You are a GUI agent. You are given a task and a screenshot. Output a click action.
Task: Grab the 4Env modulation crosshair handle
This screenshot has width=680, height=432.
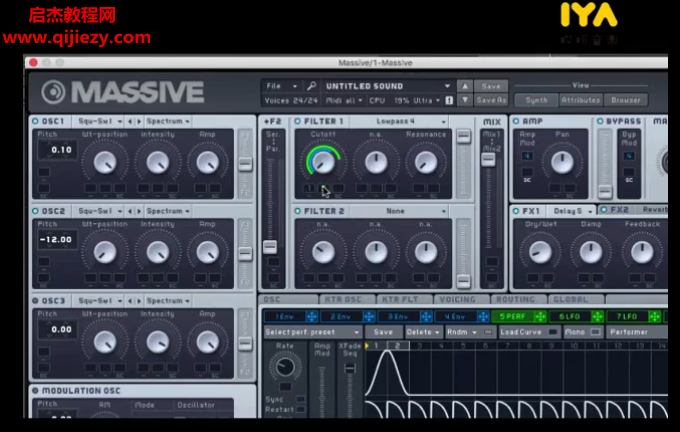pos(483,317)
